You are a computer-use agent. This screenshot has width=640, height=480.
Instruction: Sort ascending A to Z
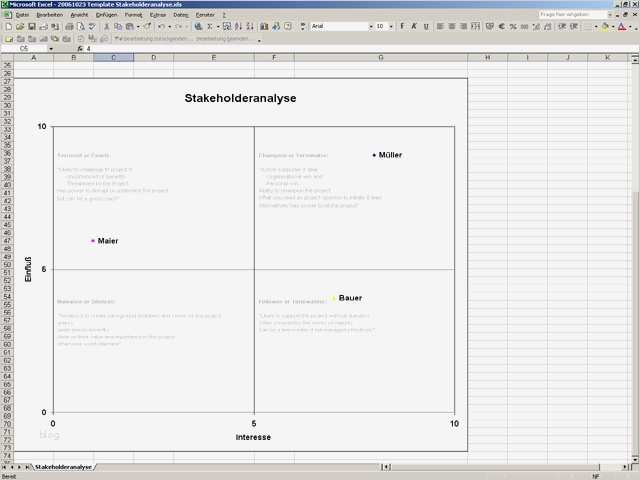tap(238, 27)
